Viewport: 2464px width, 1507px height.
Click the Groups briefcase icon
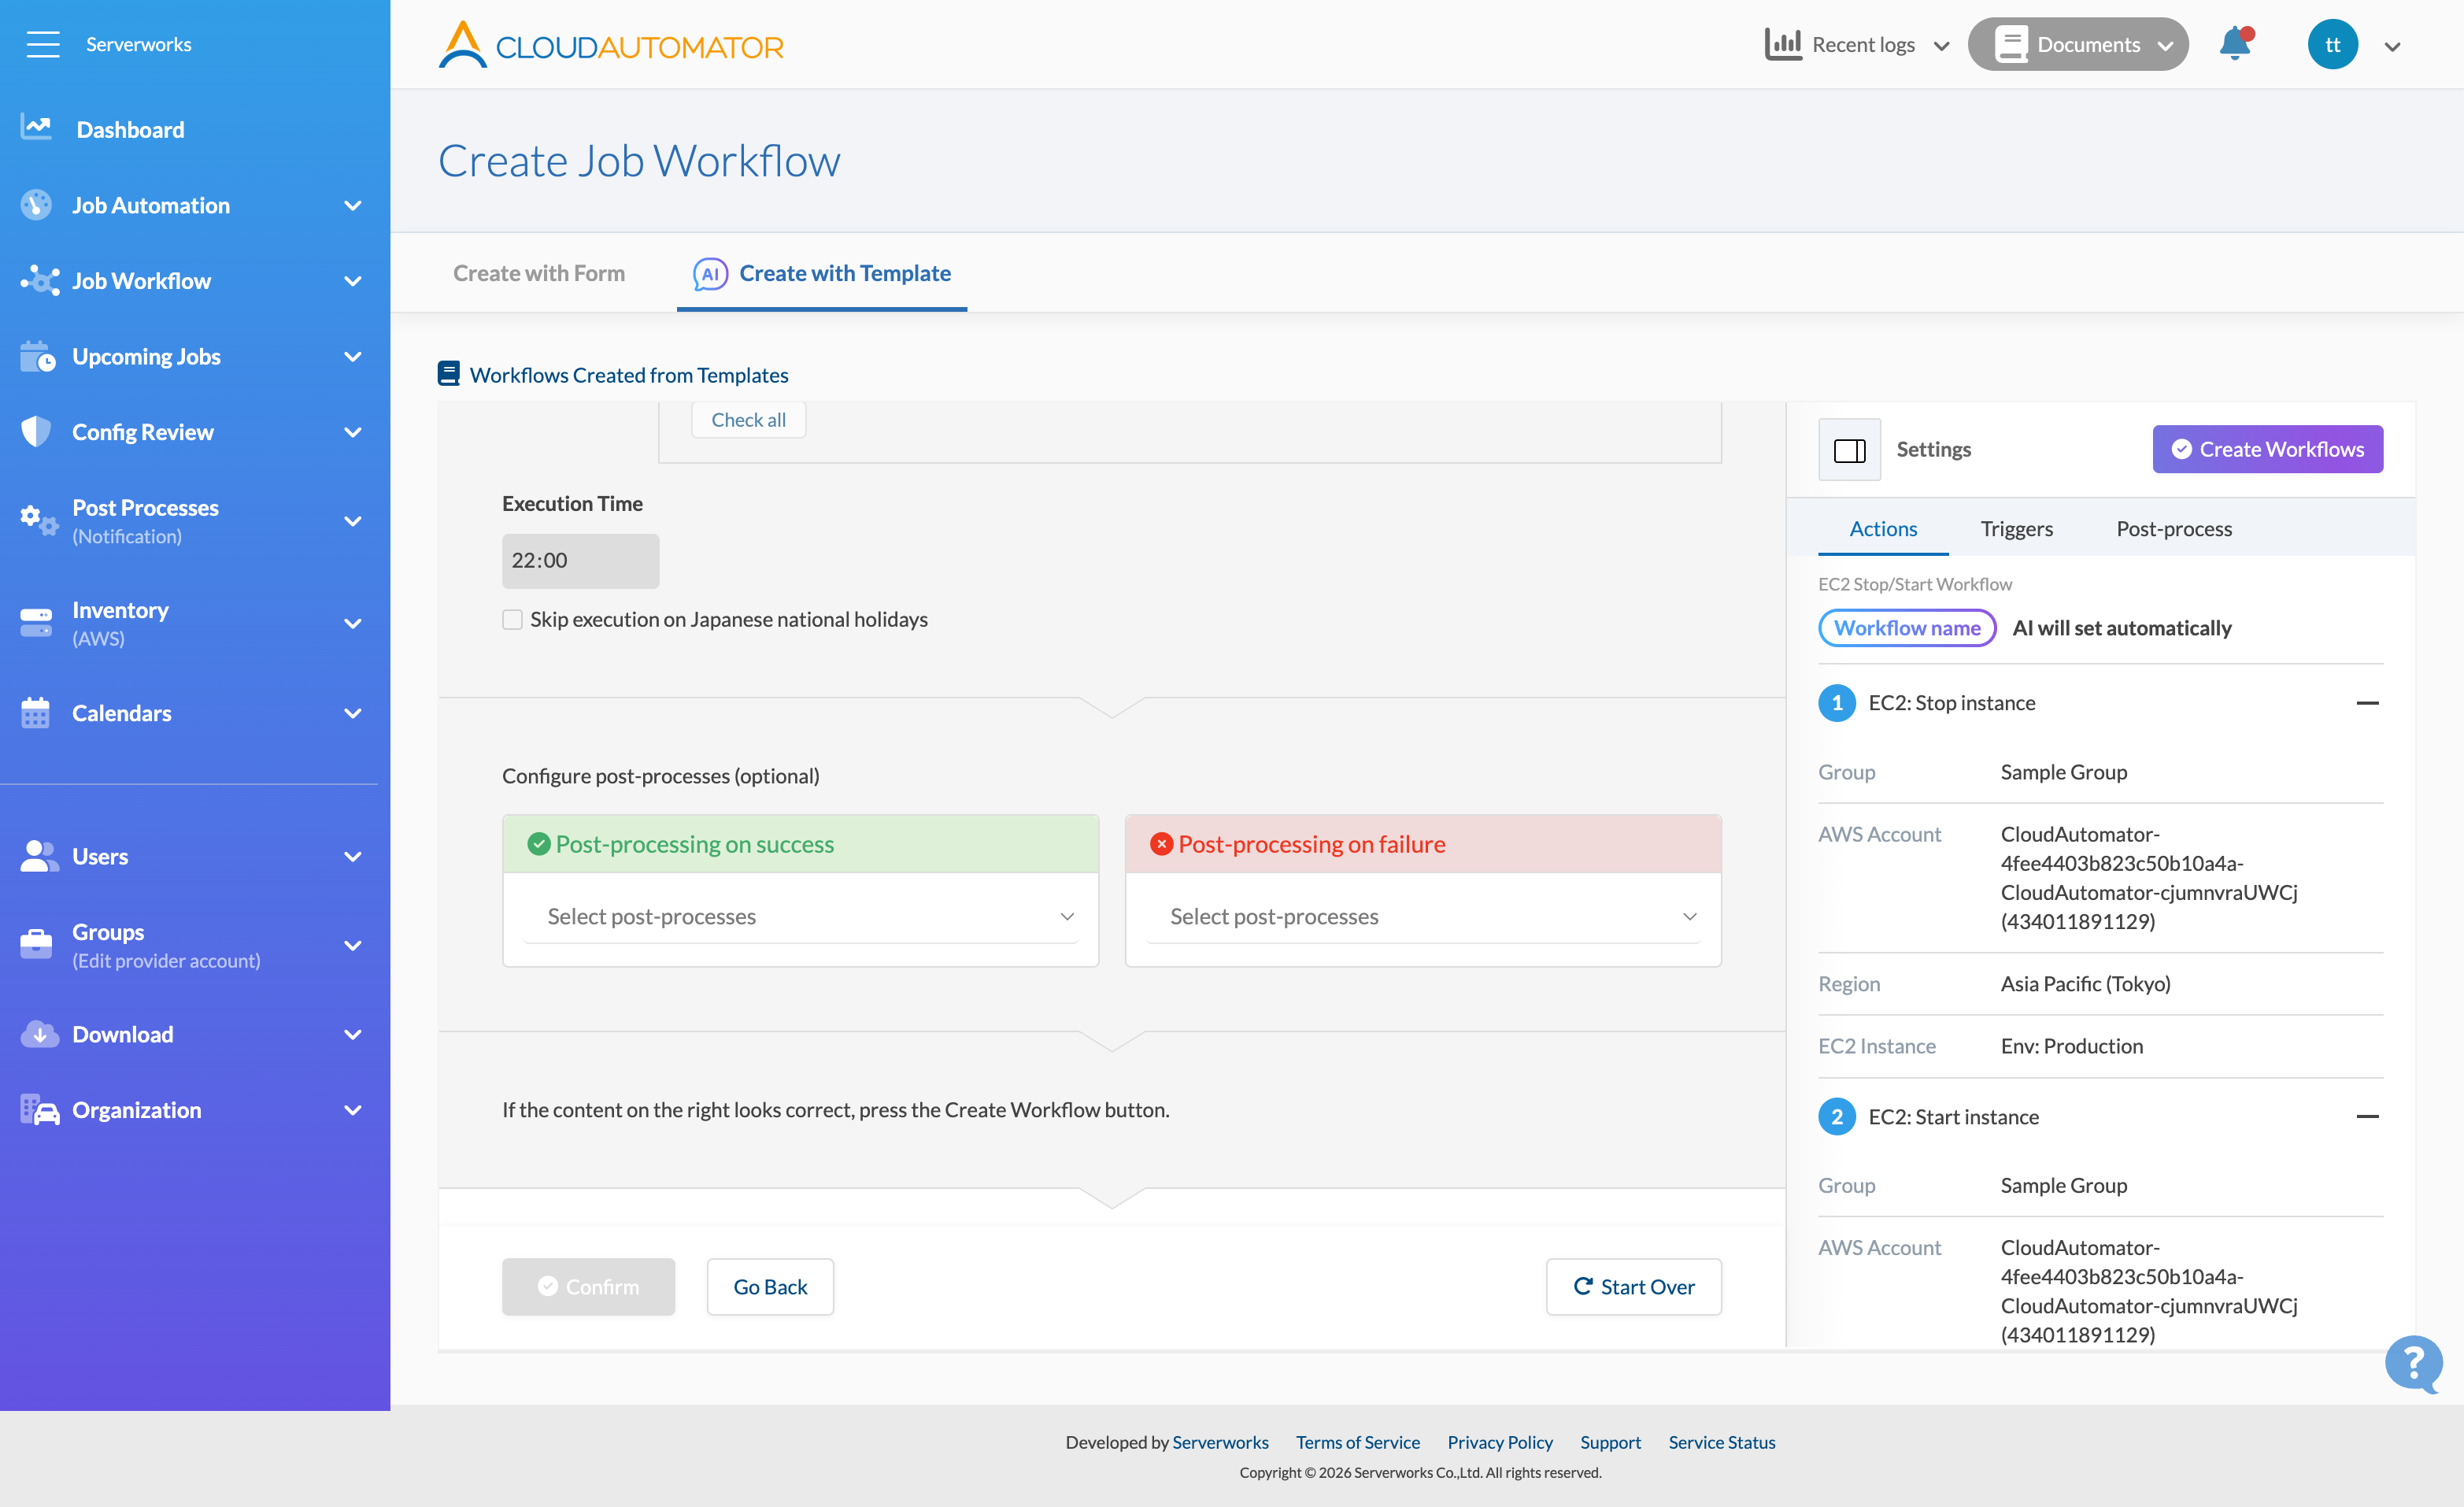point(36,945)
